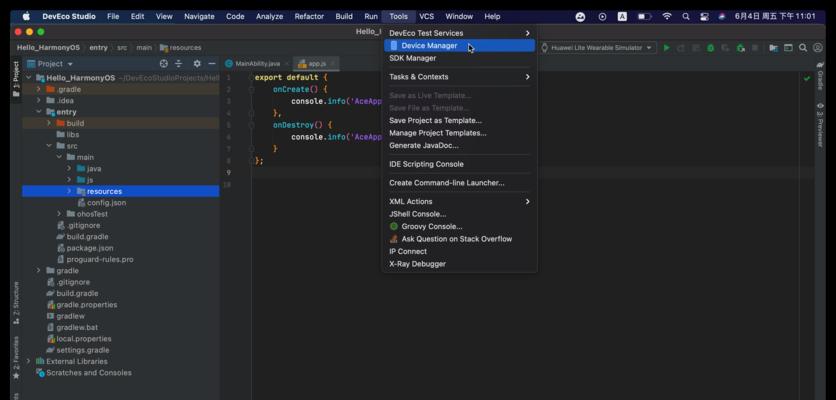Switch to app.js editor tab

coord(316,63)
